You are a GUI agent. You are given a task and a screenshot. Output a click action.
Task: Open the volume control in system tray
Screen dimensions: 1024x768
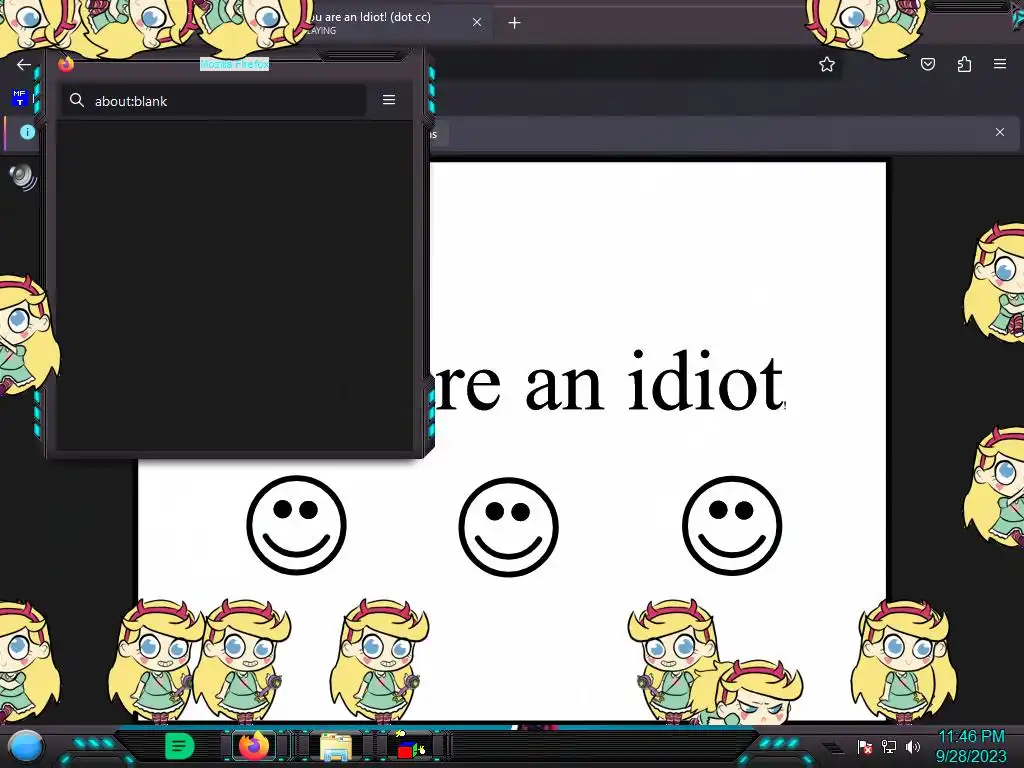coord(912,746)
